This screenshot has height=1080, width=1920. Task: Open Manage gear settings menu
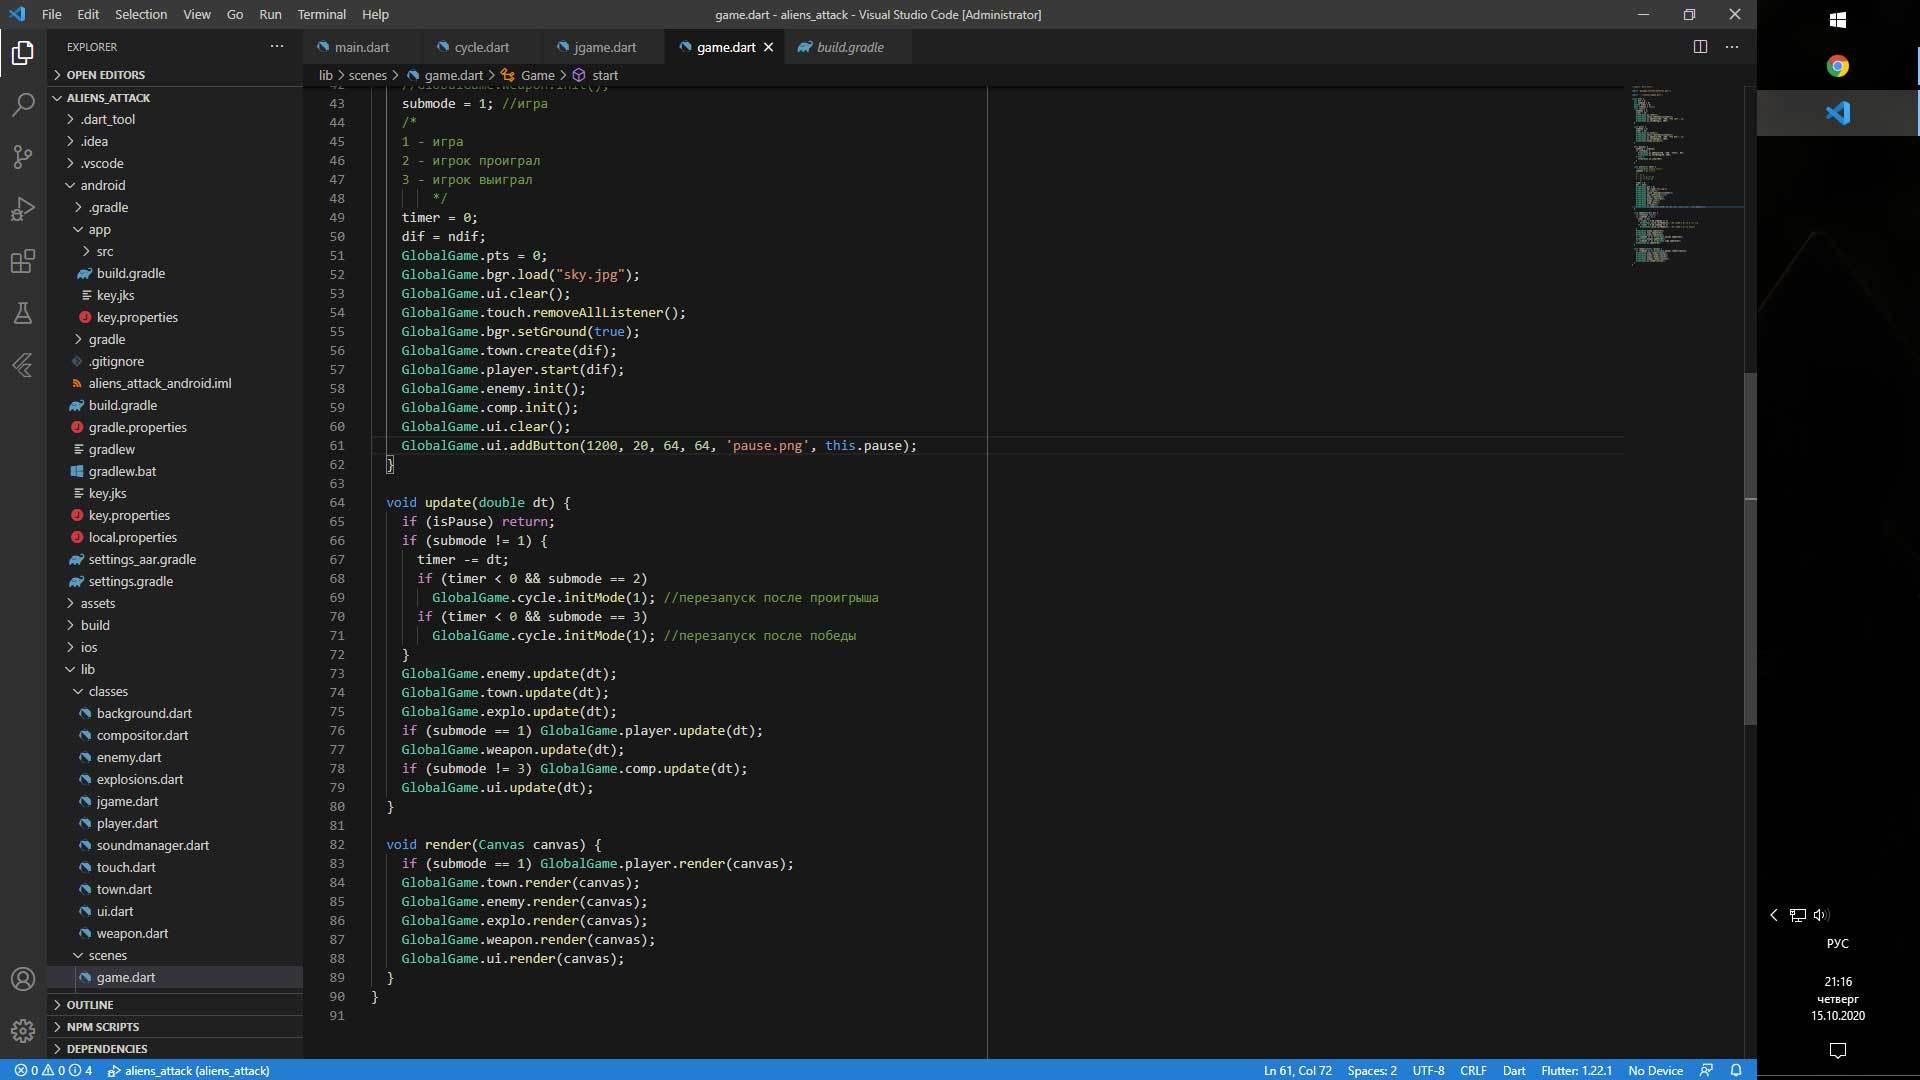point(23,1030)
